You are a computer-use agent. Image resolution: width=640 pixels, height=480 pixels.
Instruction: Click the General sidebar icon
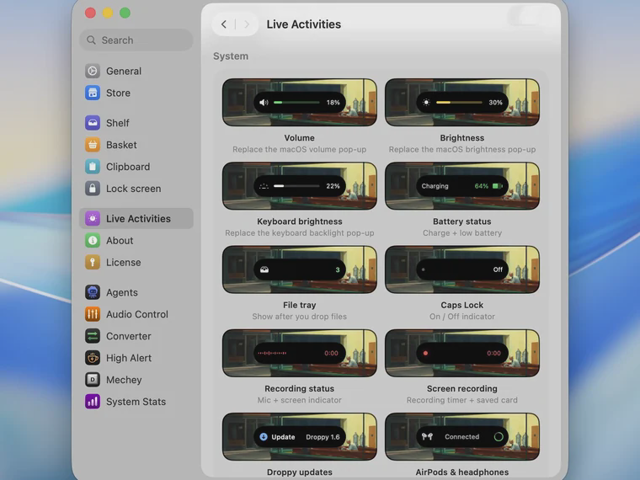point(93,71)
